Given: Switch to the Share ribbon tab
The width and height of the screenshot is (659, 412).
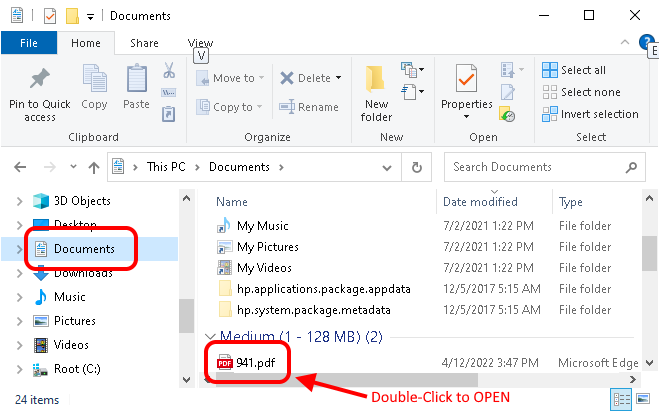Looking at the screenshot, I should click(x=144, y=43).
